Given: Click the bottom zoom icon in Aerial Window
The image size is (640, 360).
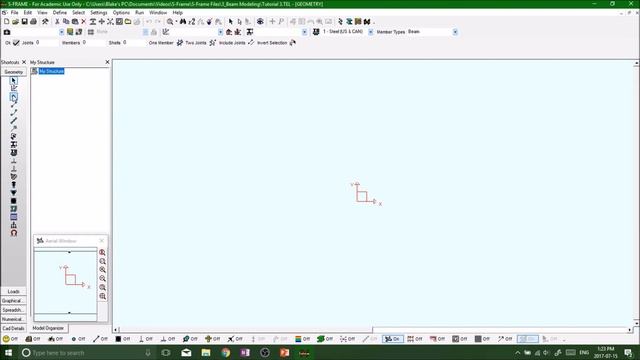Looking at the screenshot, I should [x=102, y=296].
